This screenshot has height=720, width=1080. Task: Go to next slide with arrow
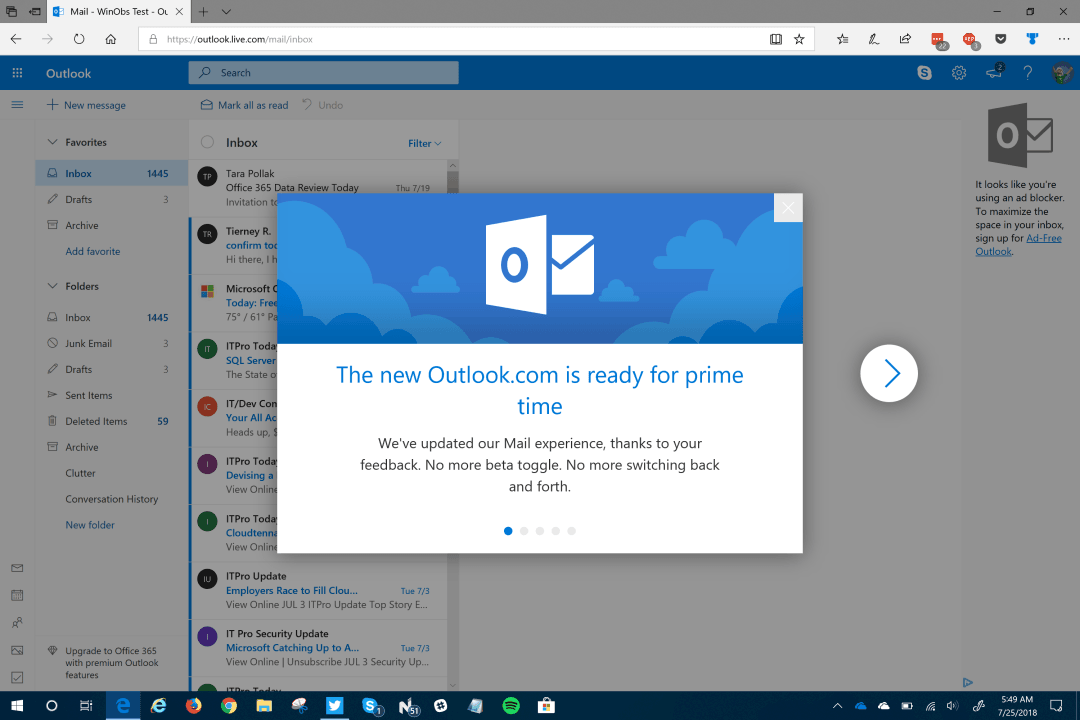click(889, 373)
